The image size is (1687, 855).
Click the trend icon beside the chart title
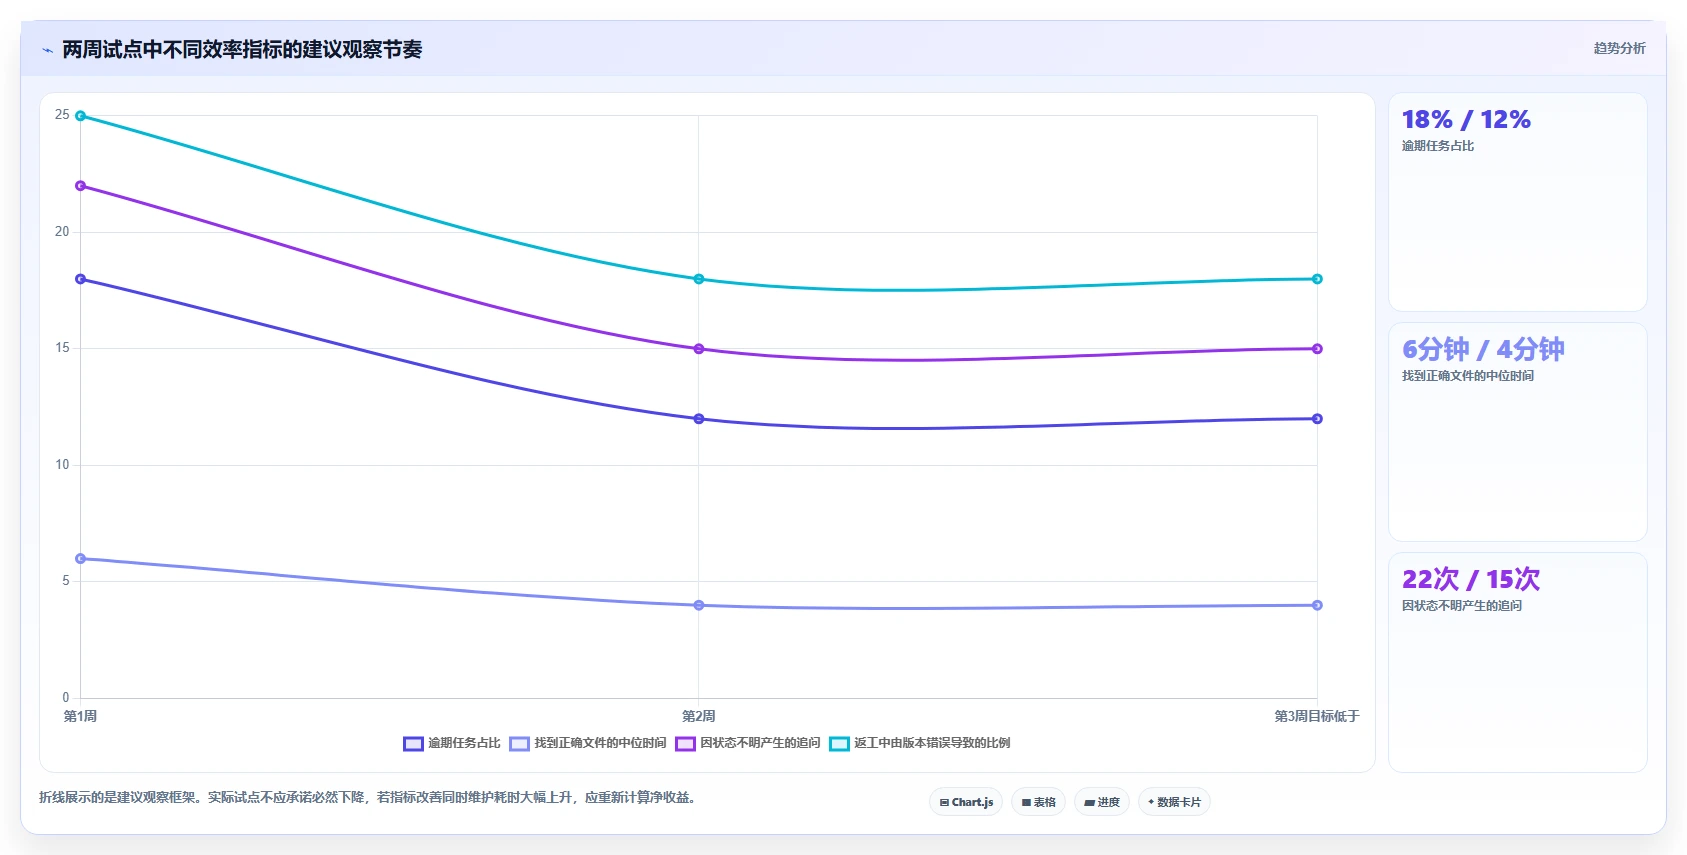[x=47, y=50]
